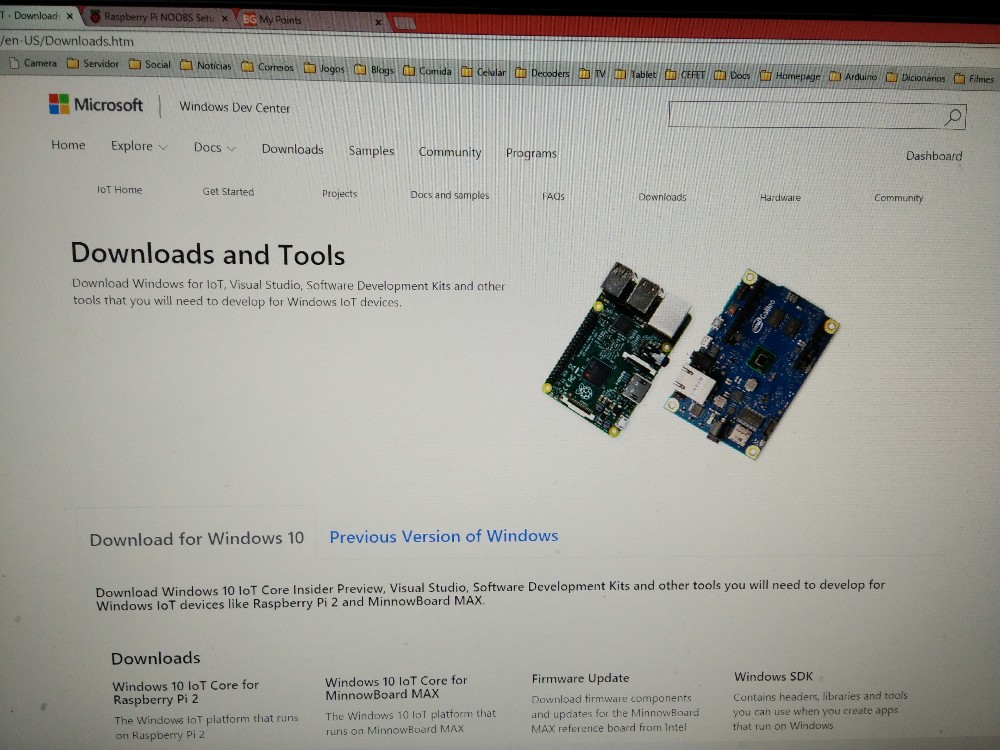Open the Windows SDK download
Image resolution: width=1000 pixels, height=750 pixels.
coord(774,676)
